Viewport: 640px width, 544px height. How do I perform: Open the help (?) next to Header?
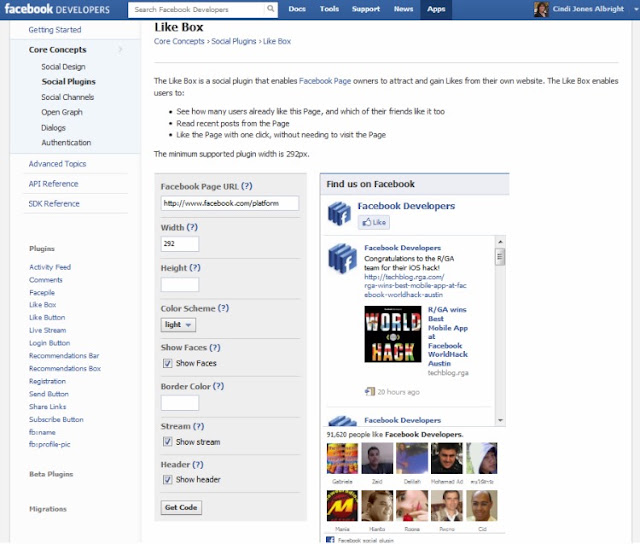pyautogui.click(x=198, y=464)
